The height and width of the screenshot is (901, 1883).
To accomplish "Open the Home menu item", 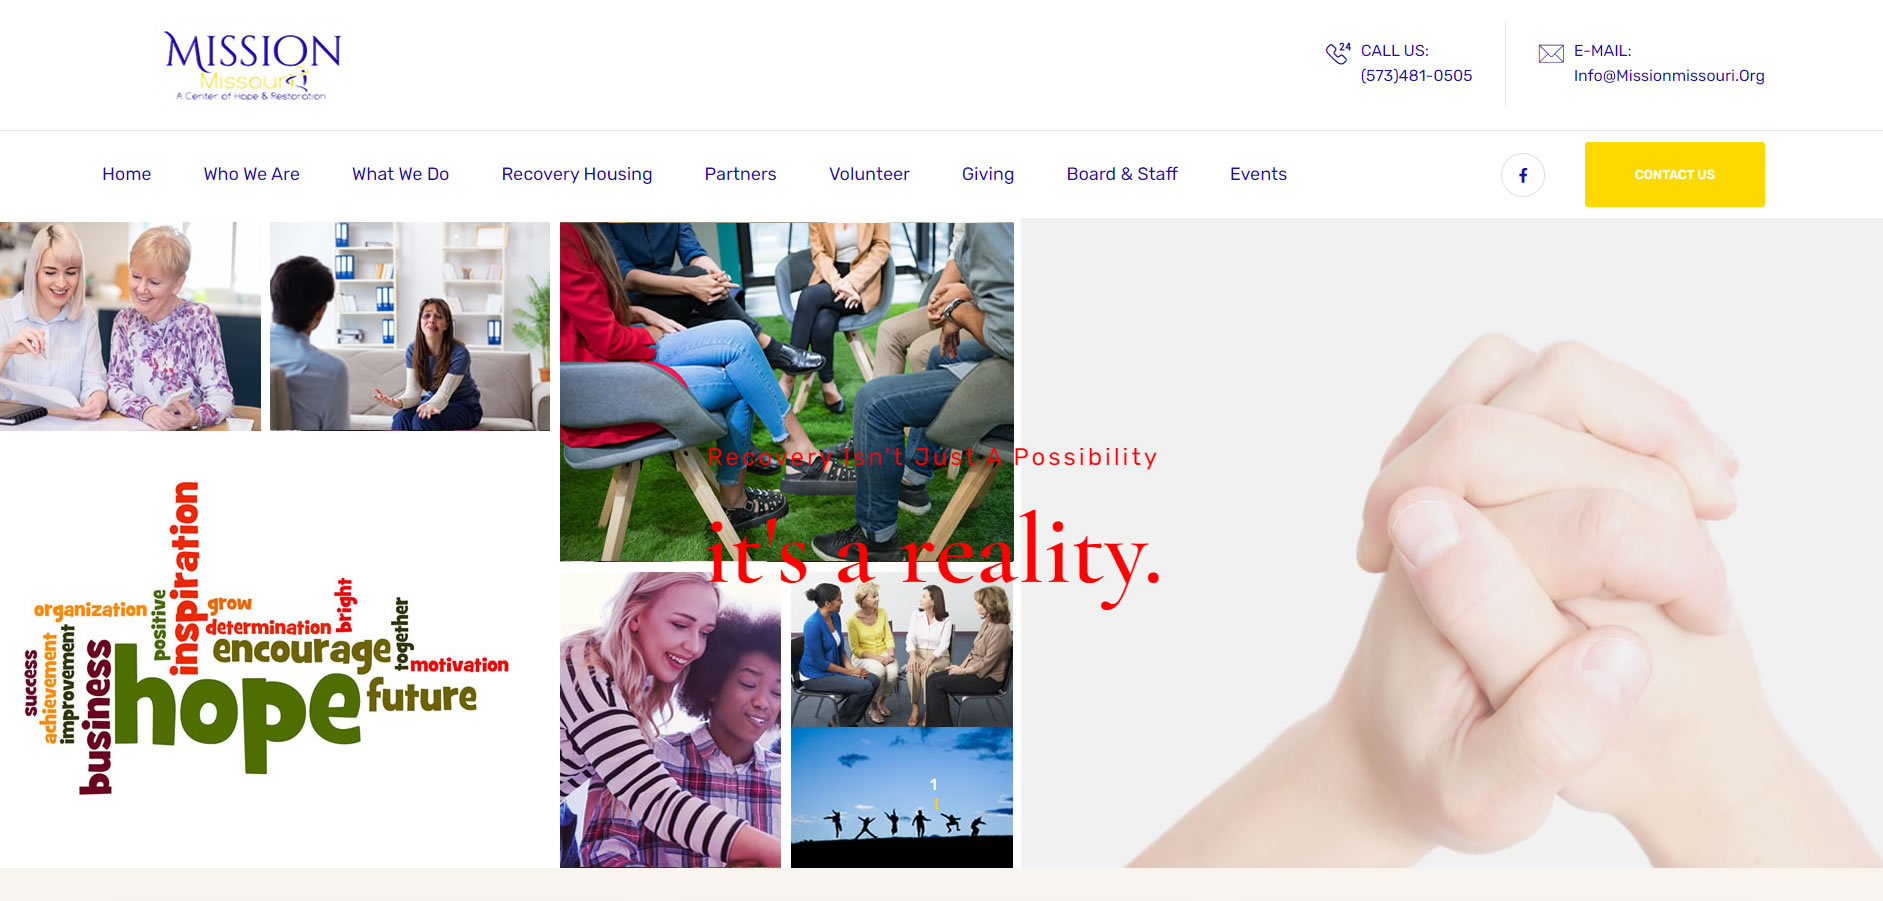I will pyautogui.click(x=127, y=174).
